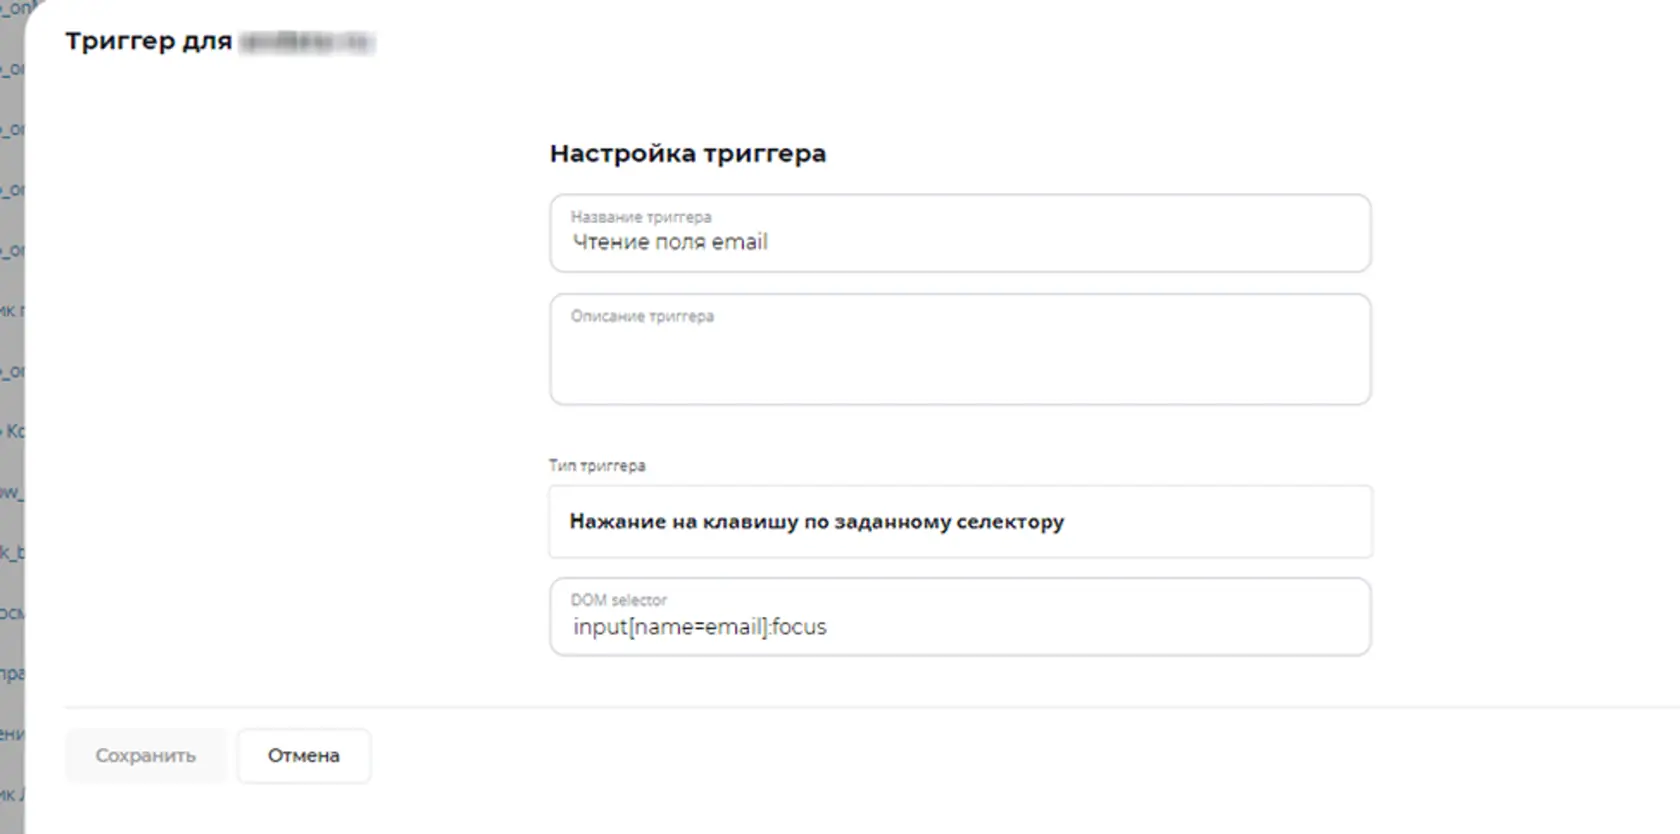Click the DOM selector input field
Viewport: 1680px width, 834px height.
[960, 617]
